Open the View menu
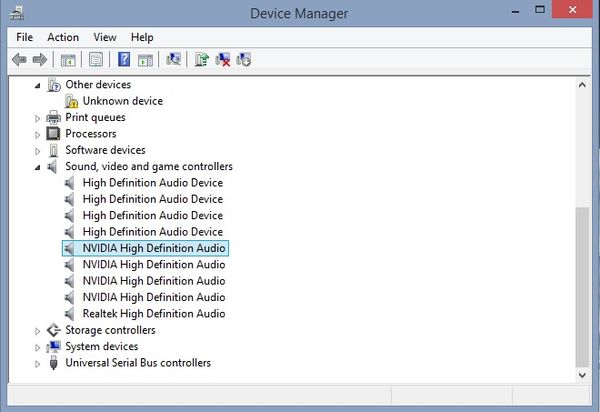This screenshot has height=412, width=600. [105, 37]
